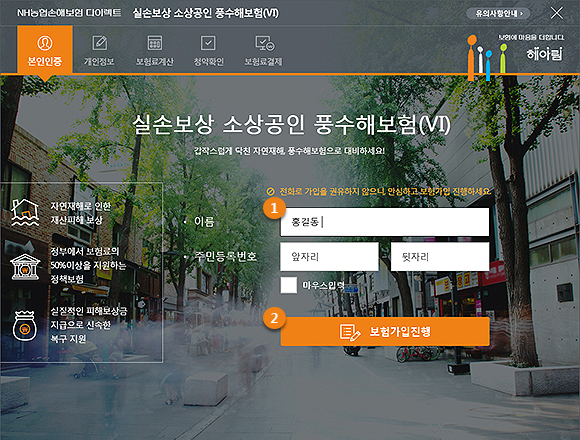Close the insurance signup window
The image size is (580, 440).
pos(556,13)
